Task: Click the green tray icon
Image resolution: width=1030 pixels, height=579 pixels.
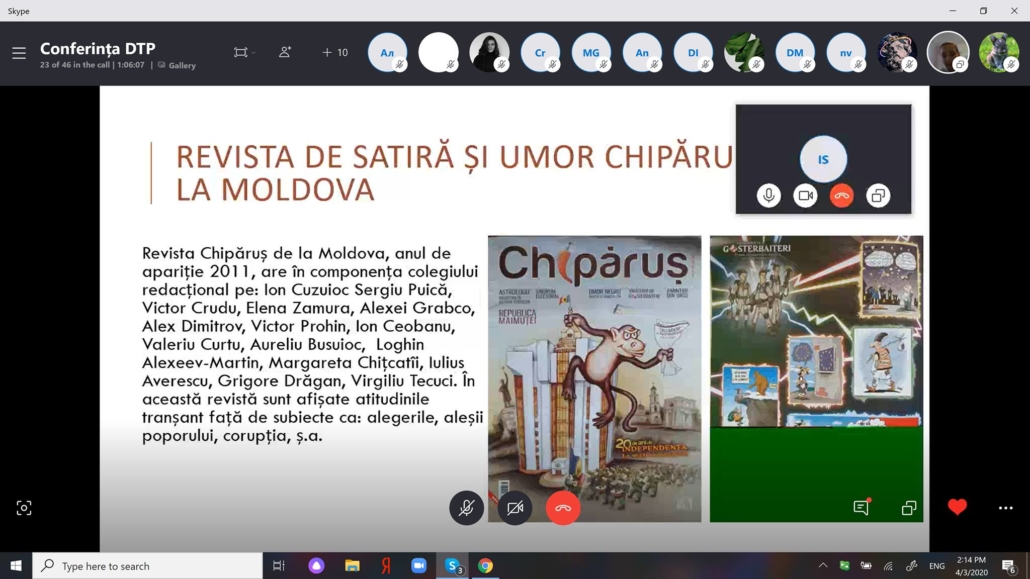Action: [x=845, y=565]
